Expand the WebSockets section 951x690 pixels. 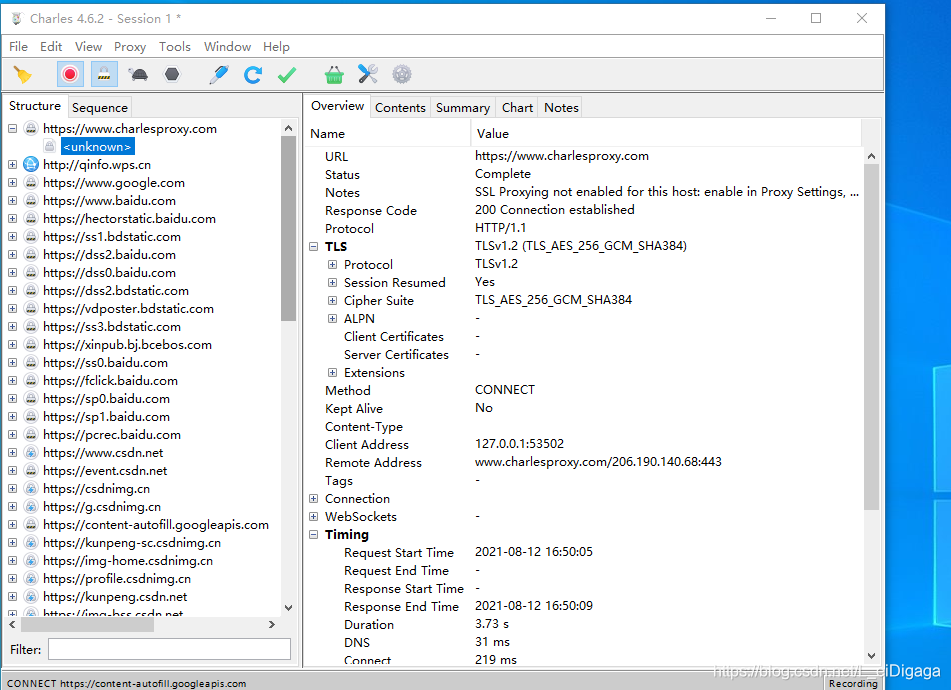tap(314, 517)
